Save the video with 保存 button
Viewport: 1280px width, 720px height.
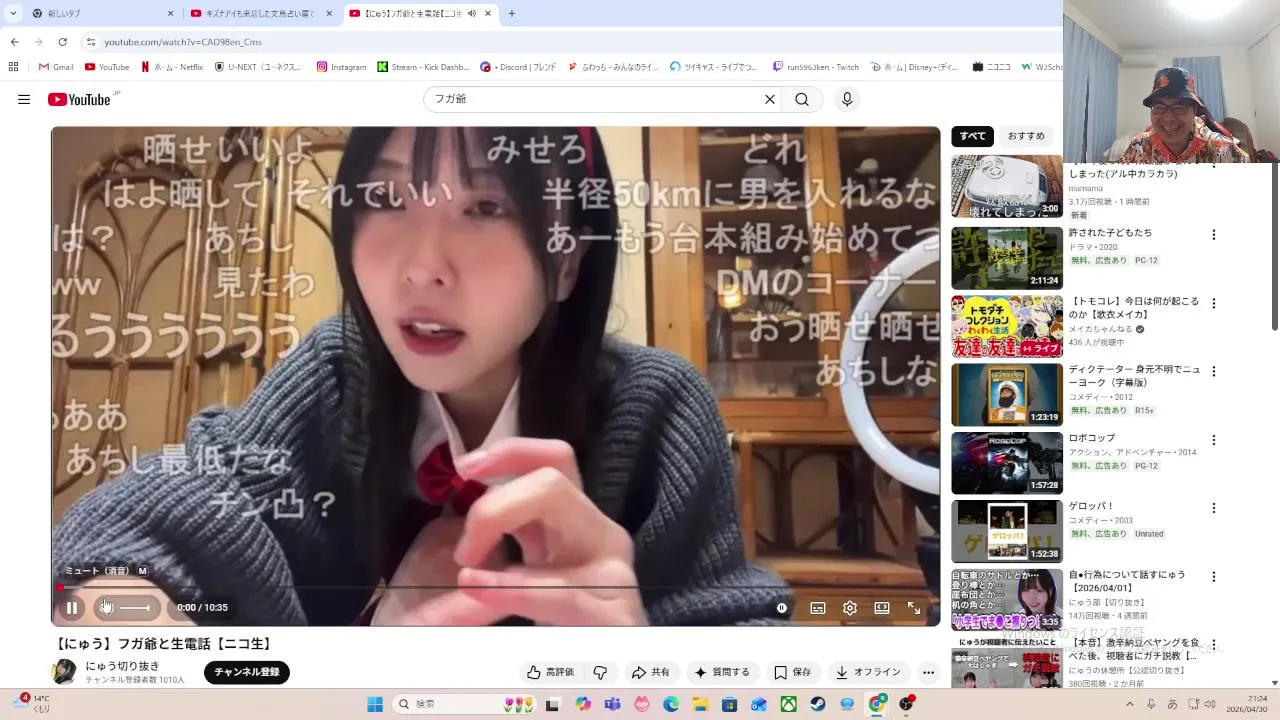(792, 672)
